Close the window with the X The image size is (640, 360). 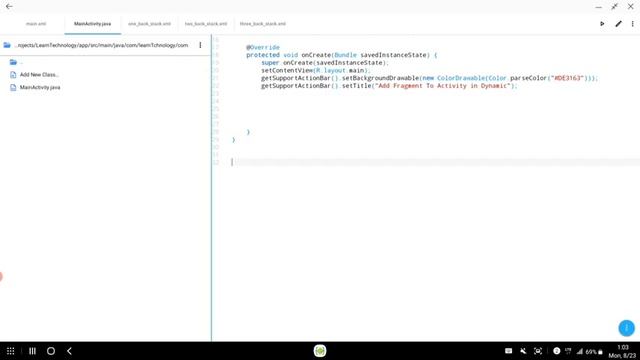[631, 7]
